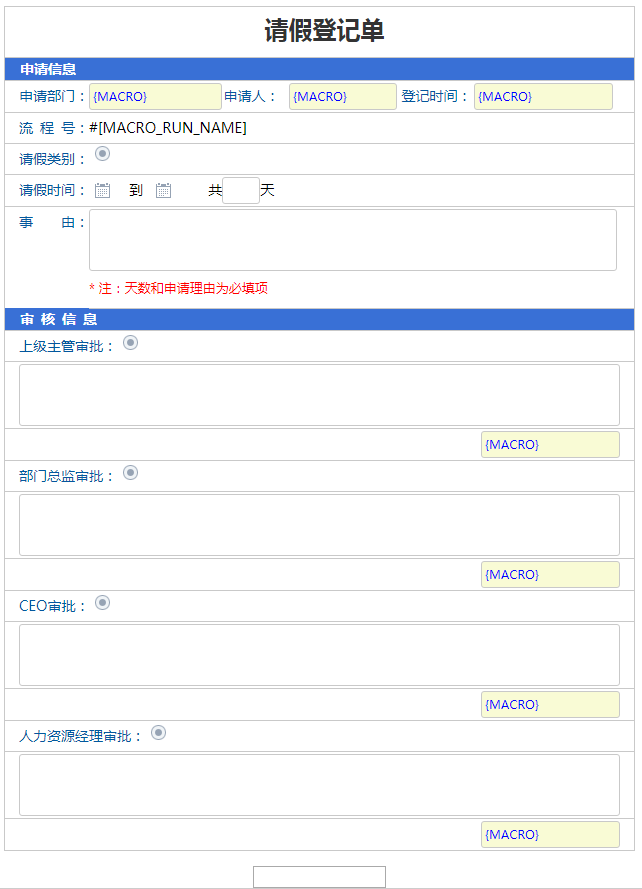Click the macro field below 上级主管审批 comments
The height and width of the screenshot is (889, 642).
point(549,445)
